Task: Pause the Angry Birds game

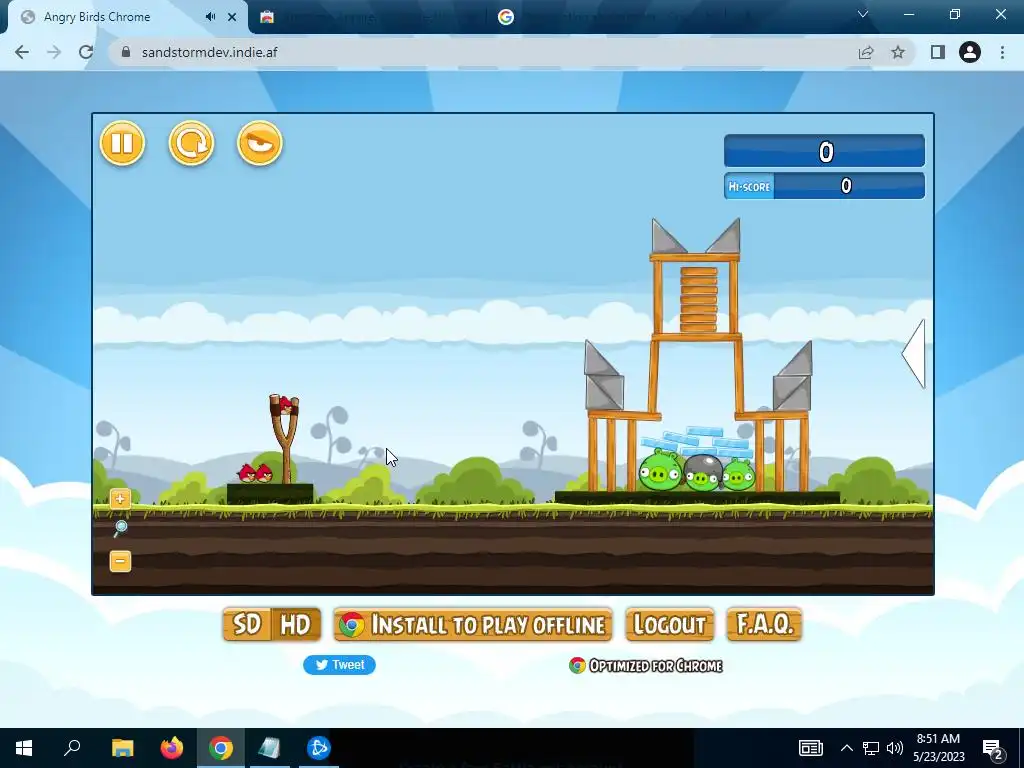Action: [x=122, y=143]
